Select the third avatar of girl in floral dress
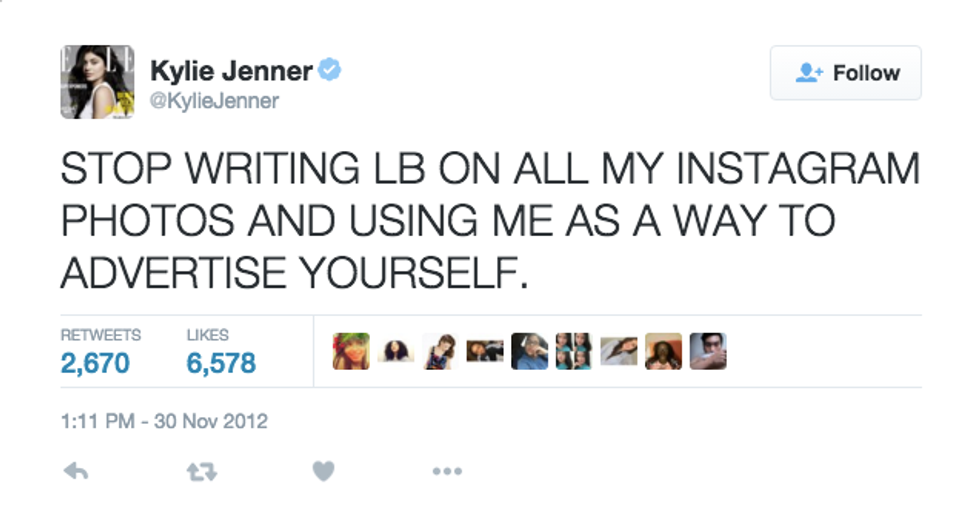Image resolution: width=980 pixels, height=529 pixels. pos(440,351)
